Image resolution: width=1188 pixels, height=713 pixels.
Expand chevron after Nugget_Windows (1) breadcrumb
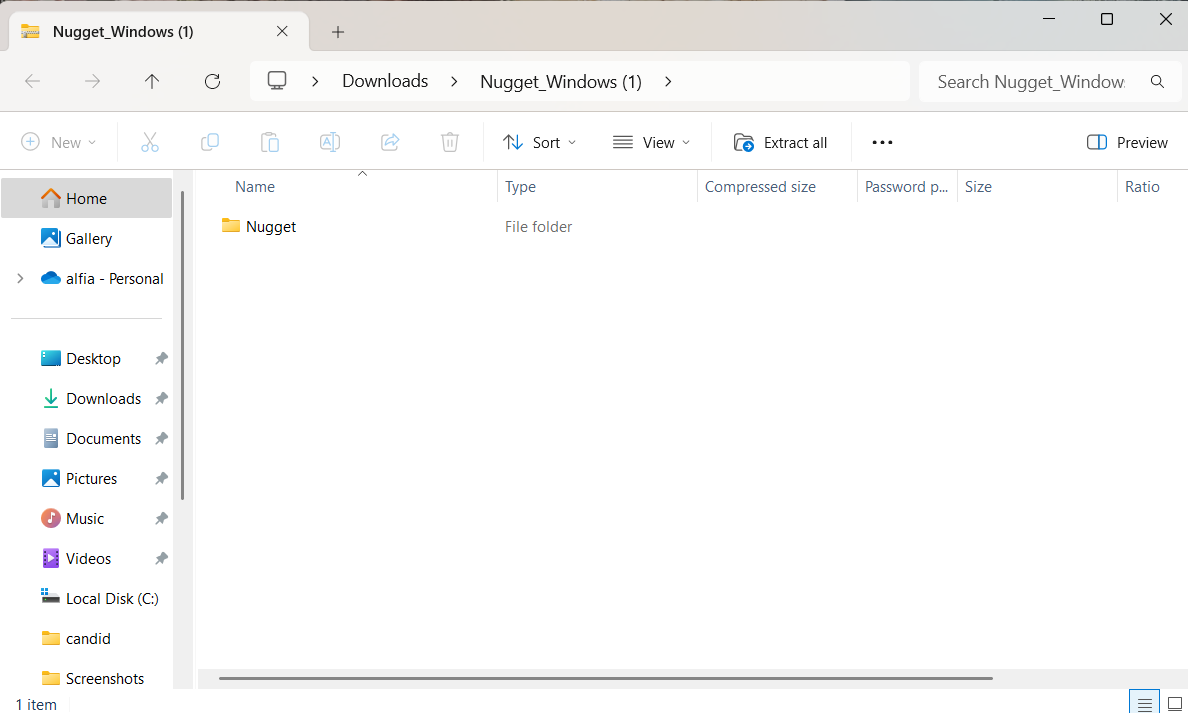[x=667, y=81]
